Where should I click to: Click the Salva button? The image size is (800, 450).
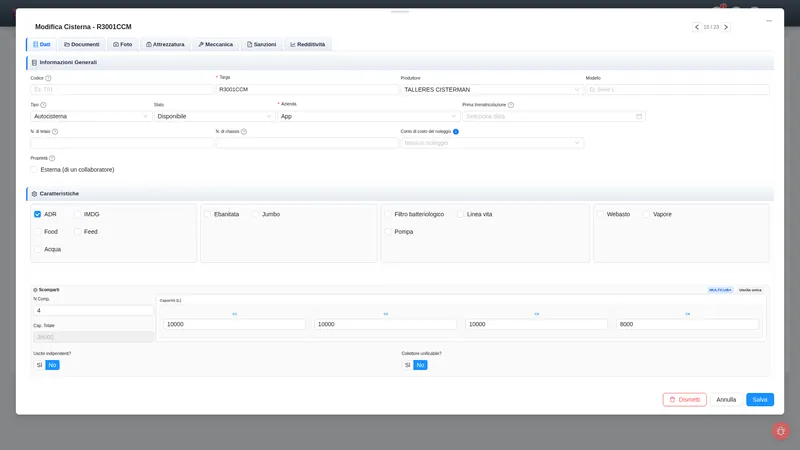pyautogui.click(x=760, y=399)
